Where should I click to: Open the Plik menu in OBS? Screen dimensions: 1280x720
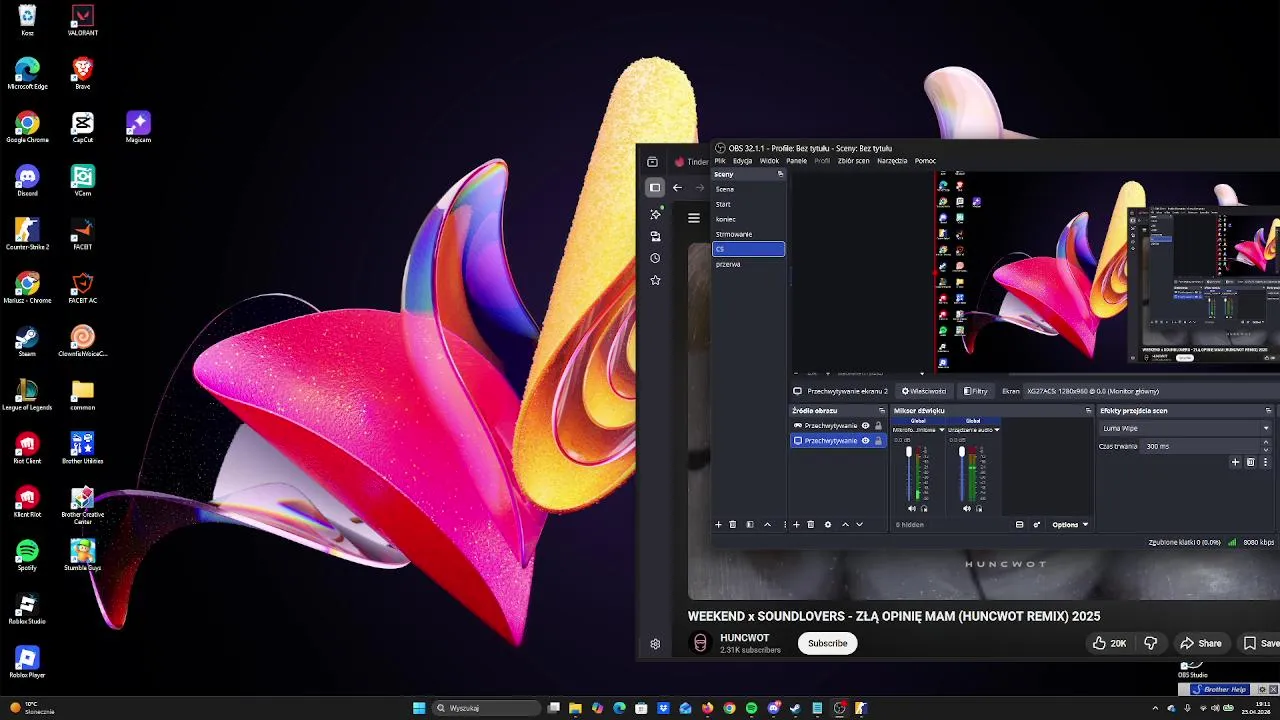pos(720,161)
